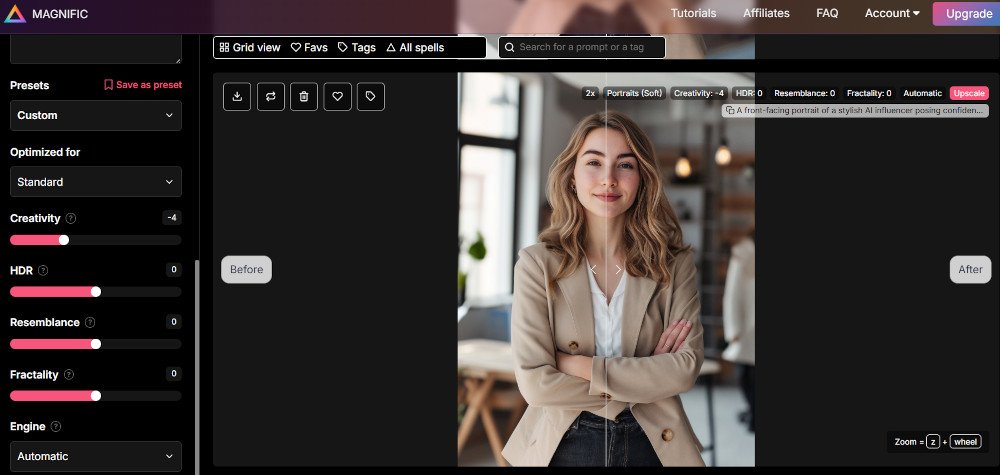Click Creativity help question-mark icon

[71, 218]
